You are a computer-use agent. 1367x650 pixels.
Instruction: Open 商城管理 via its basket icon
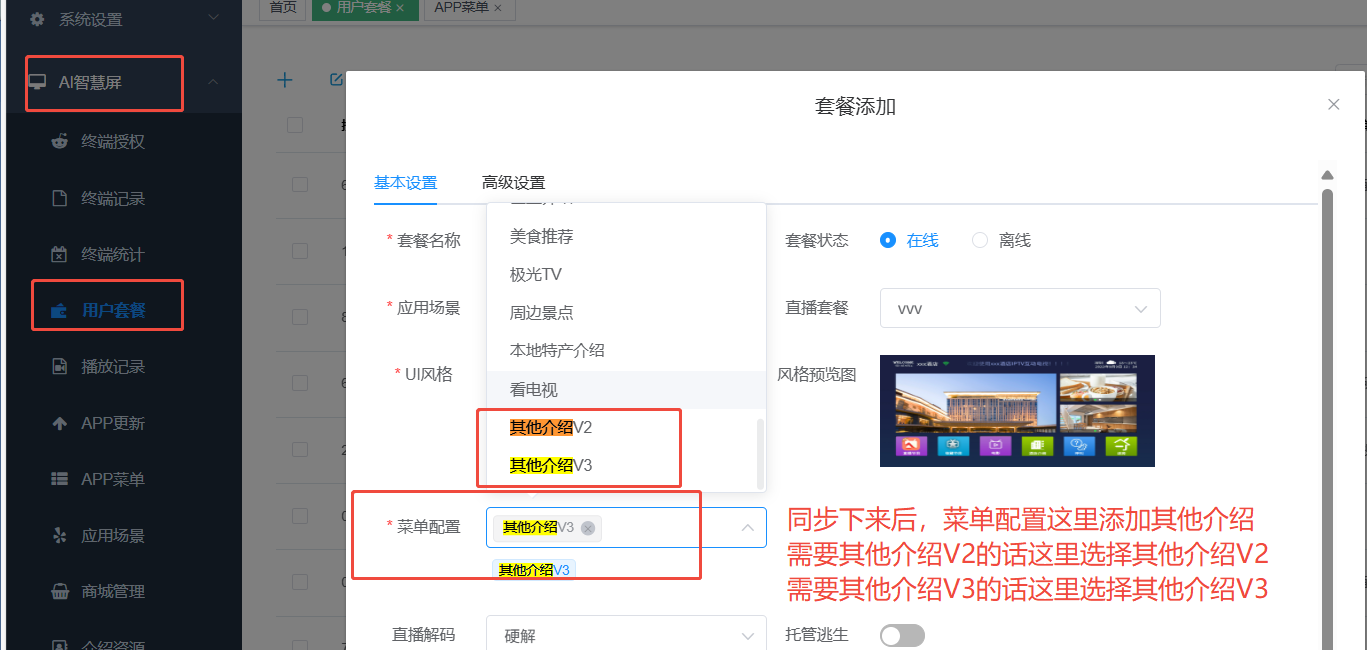(x=59, y=591)
